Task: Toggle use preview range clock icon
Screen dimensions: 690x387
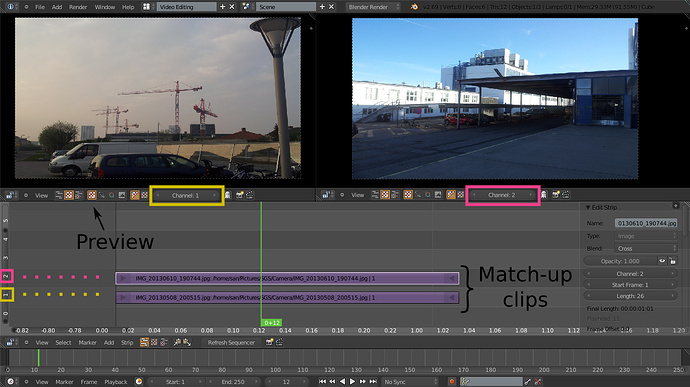Action: pos(139,382)
